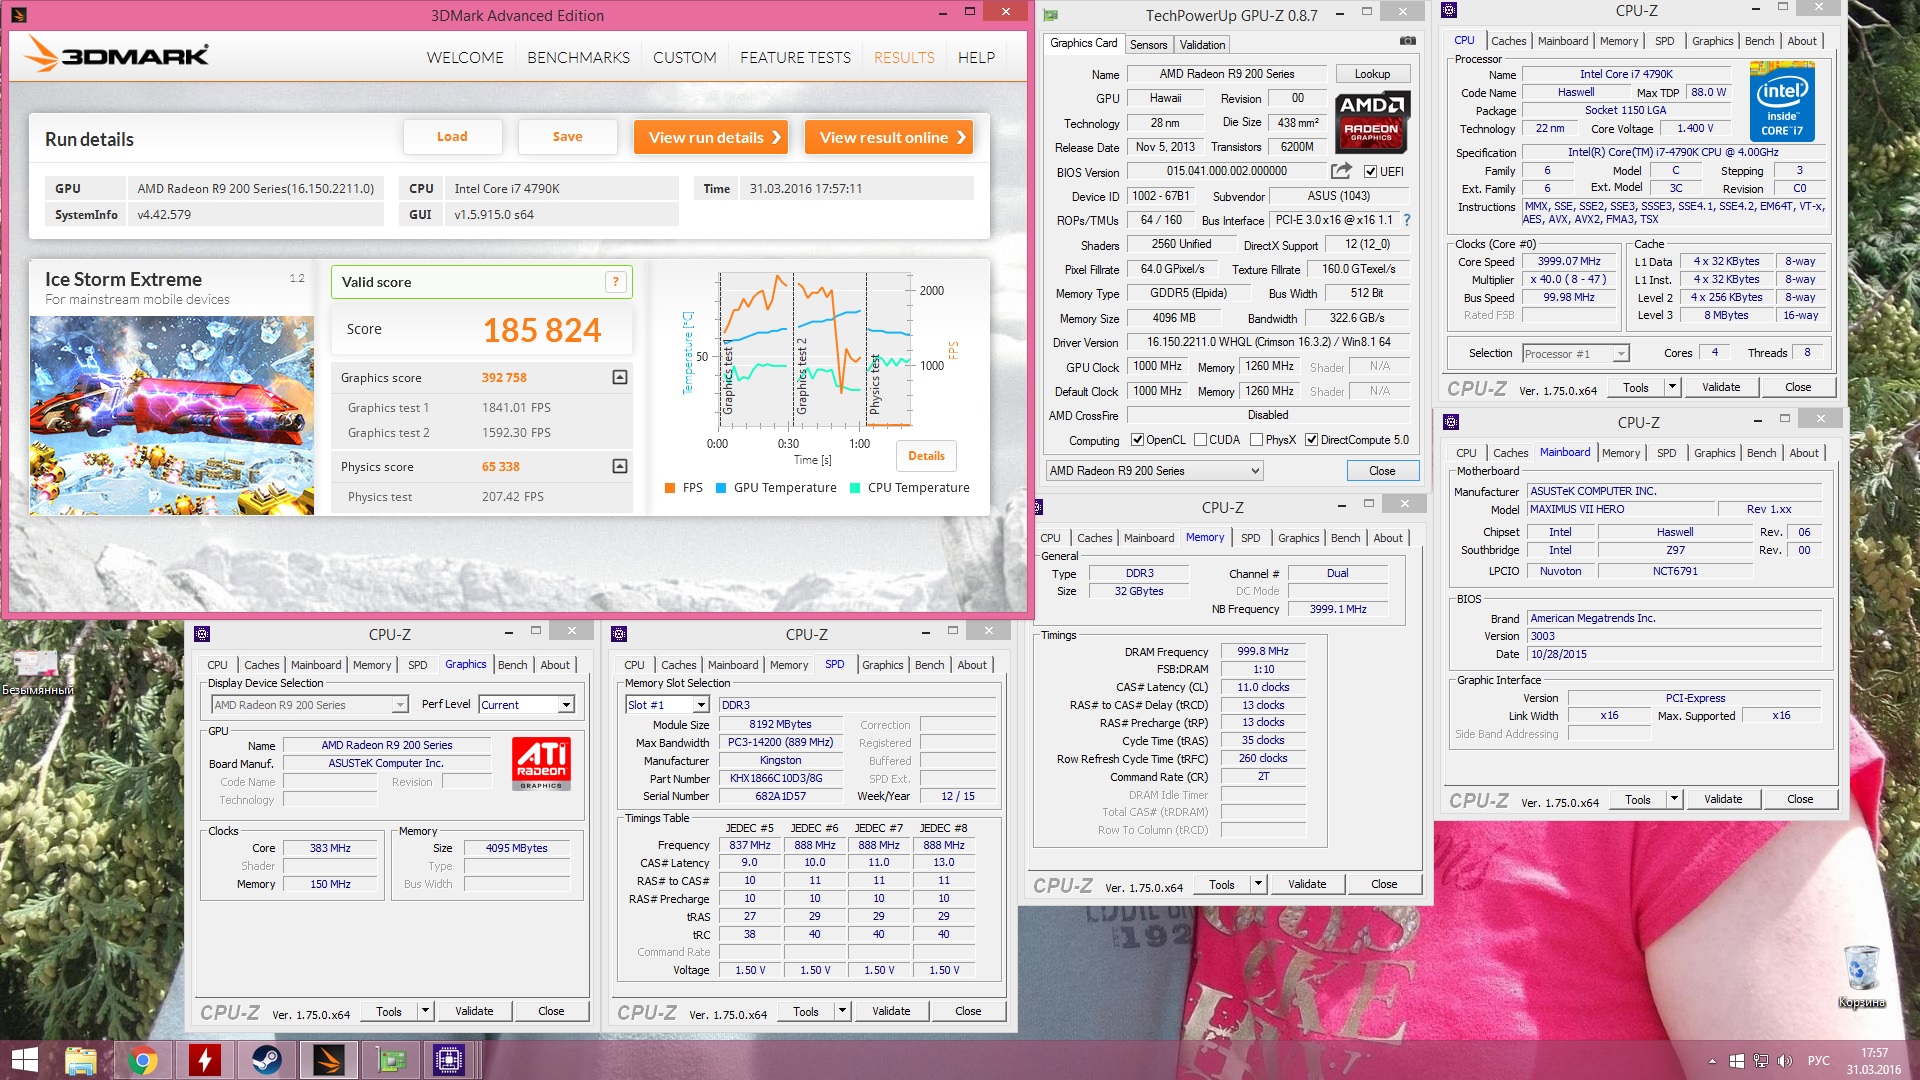Open Steam from the taskbar
The width and height of the screenshot is (1920, 1080).
coord(266,1060)
